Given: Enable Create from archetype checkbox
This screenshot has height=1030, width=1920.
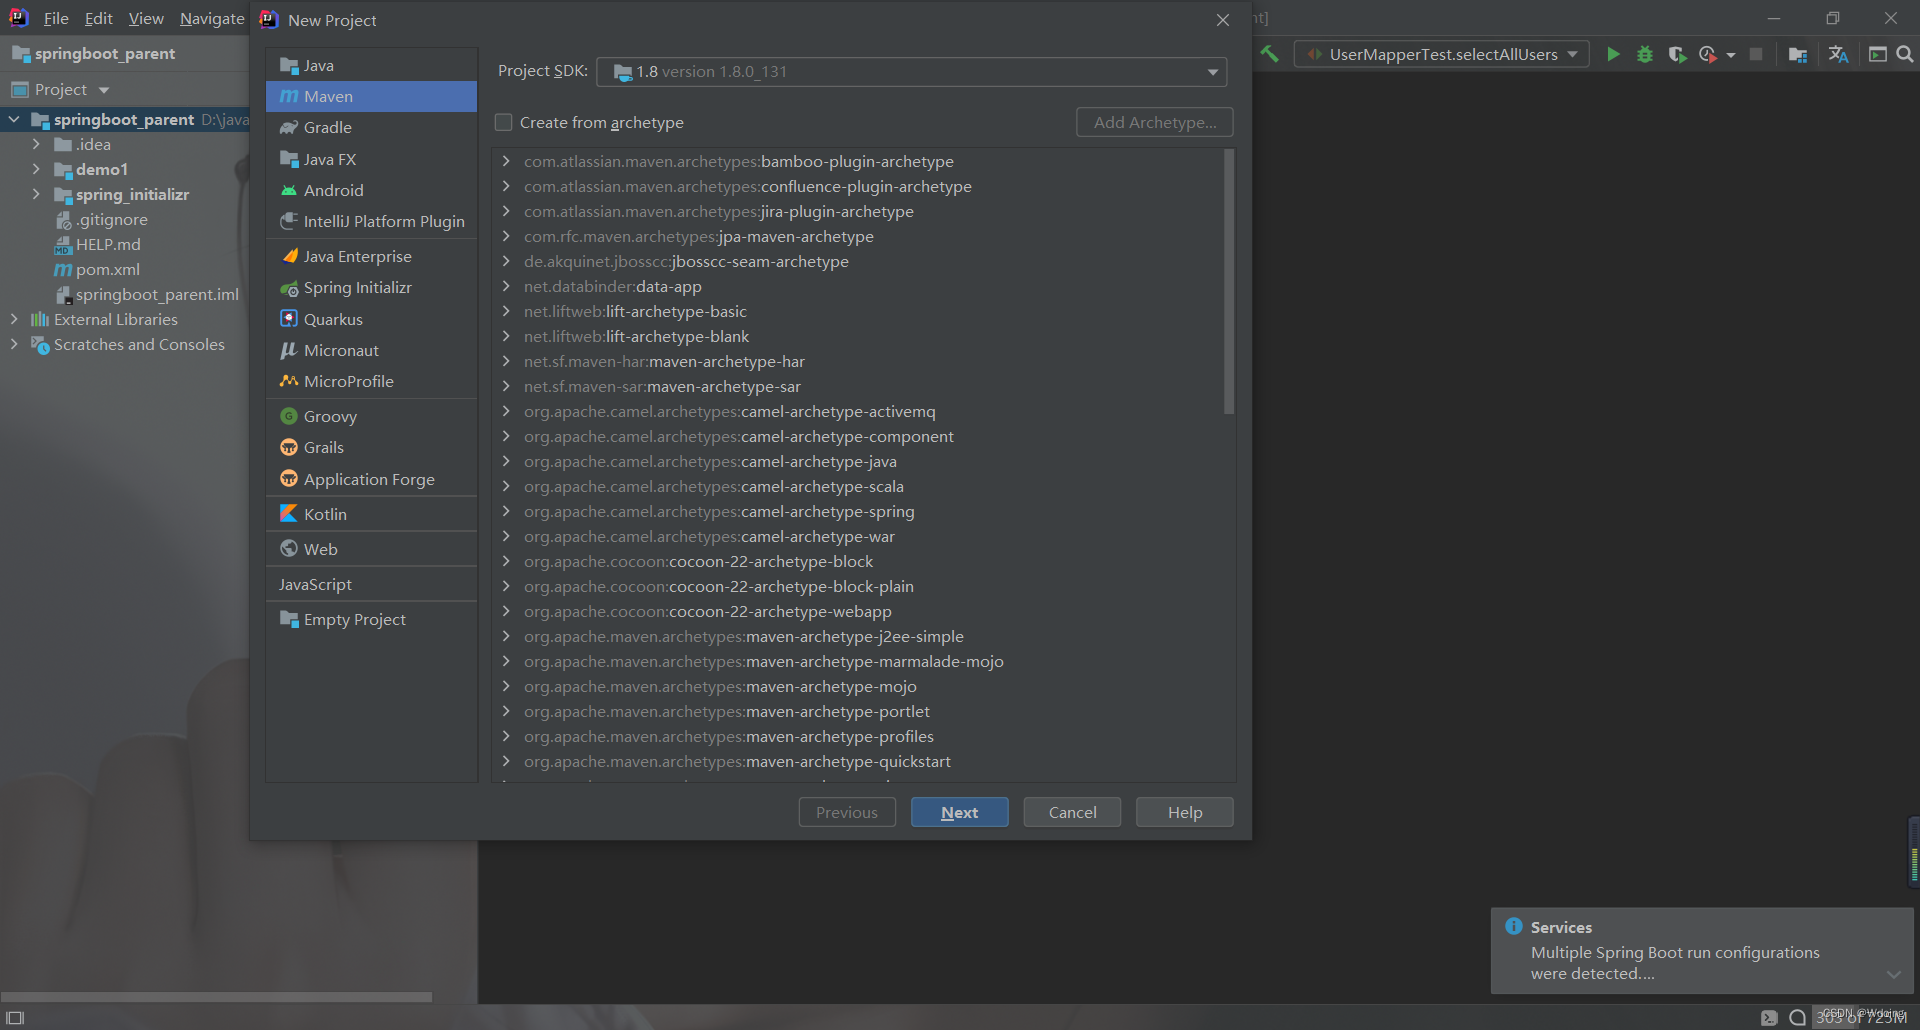Looking at the screenshot, I should coord(504,122).
